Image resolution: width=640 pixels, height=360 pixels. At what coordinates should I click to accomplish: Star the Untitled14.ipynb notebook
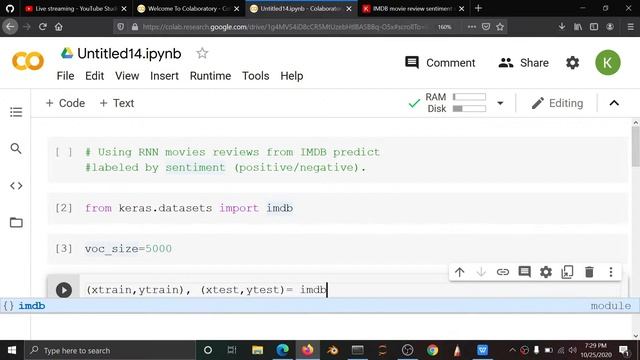202,53
